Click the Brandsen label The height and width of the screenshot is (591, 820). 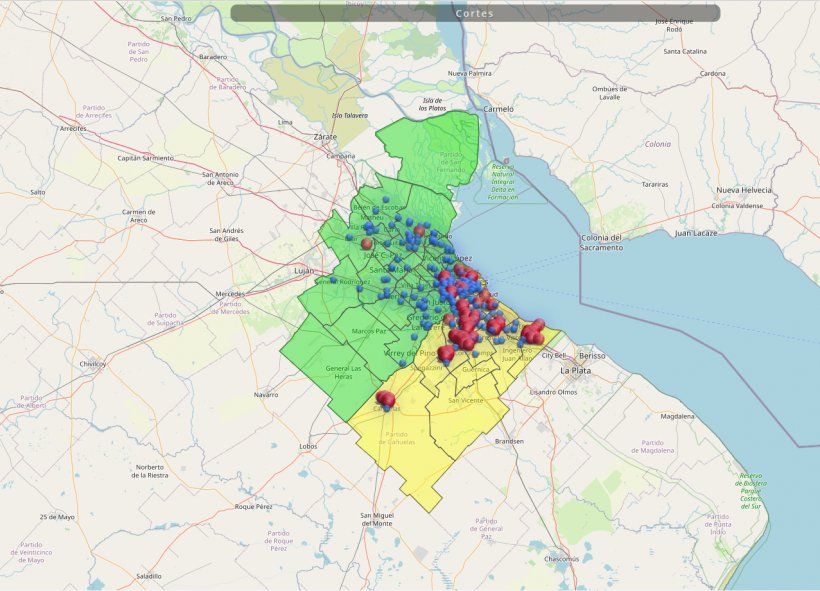509,441
